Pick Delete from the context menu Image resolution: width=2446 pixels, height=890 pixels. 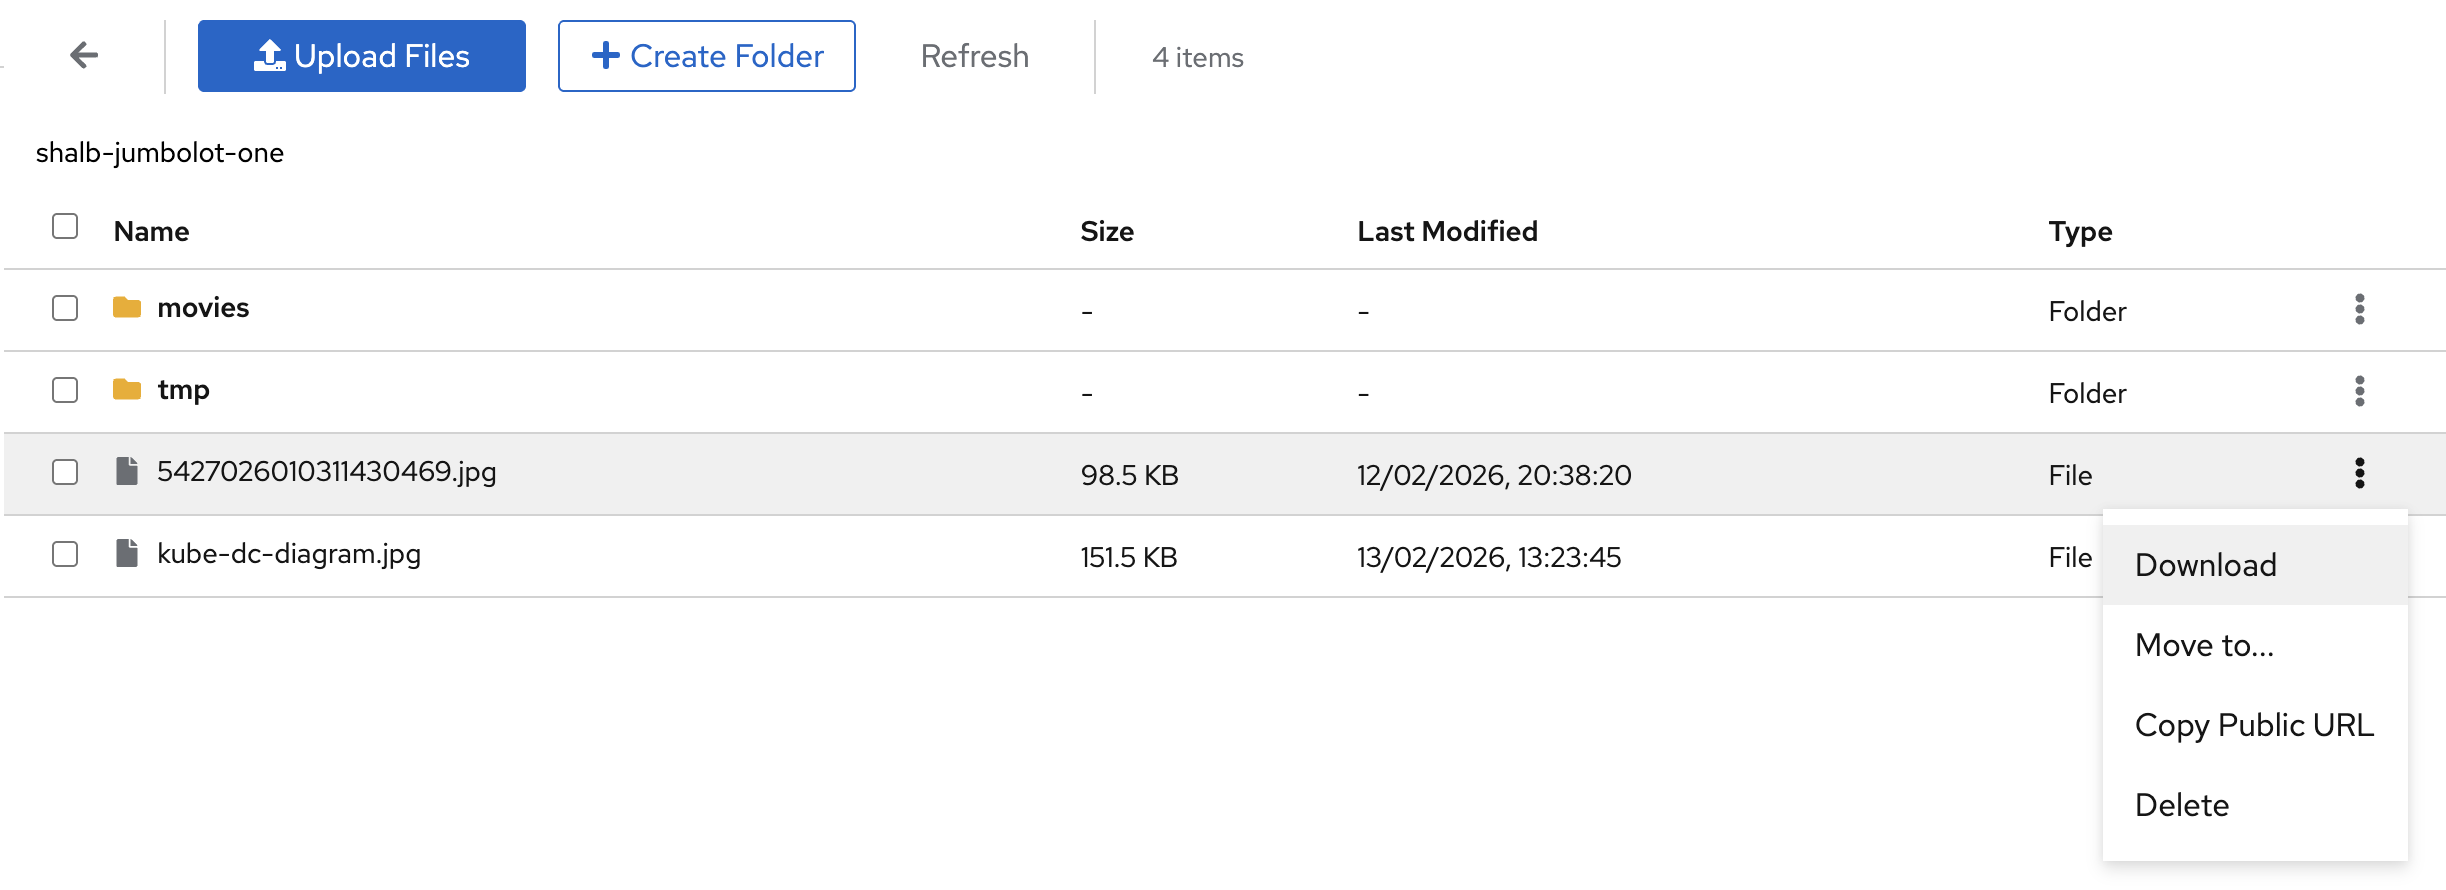click(2181, 805)
